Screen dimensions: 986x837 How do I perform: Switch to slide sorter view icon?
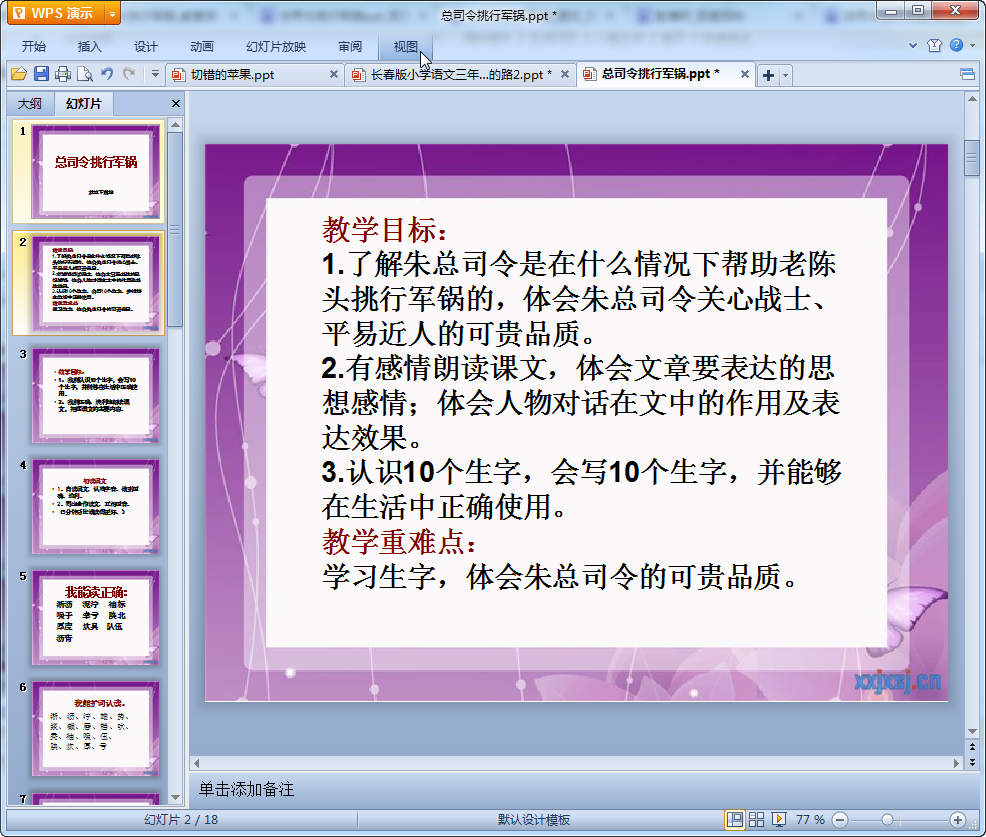click(x=756, y=819)
